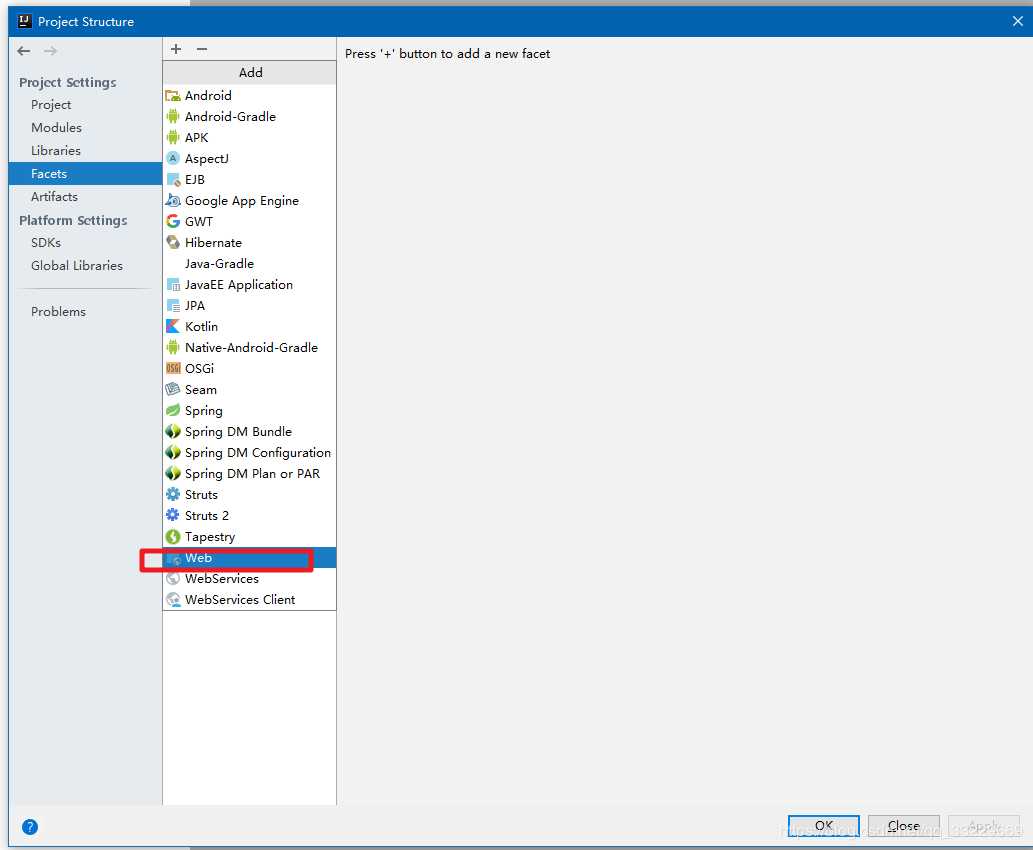Viewport: 1033px width, 850px height.
Task: Choose Struts 2 facet type
Action: pyautogui.click(x=249, y=515)
